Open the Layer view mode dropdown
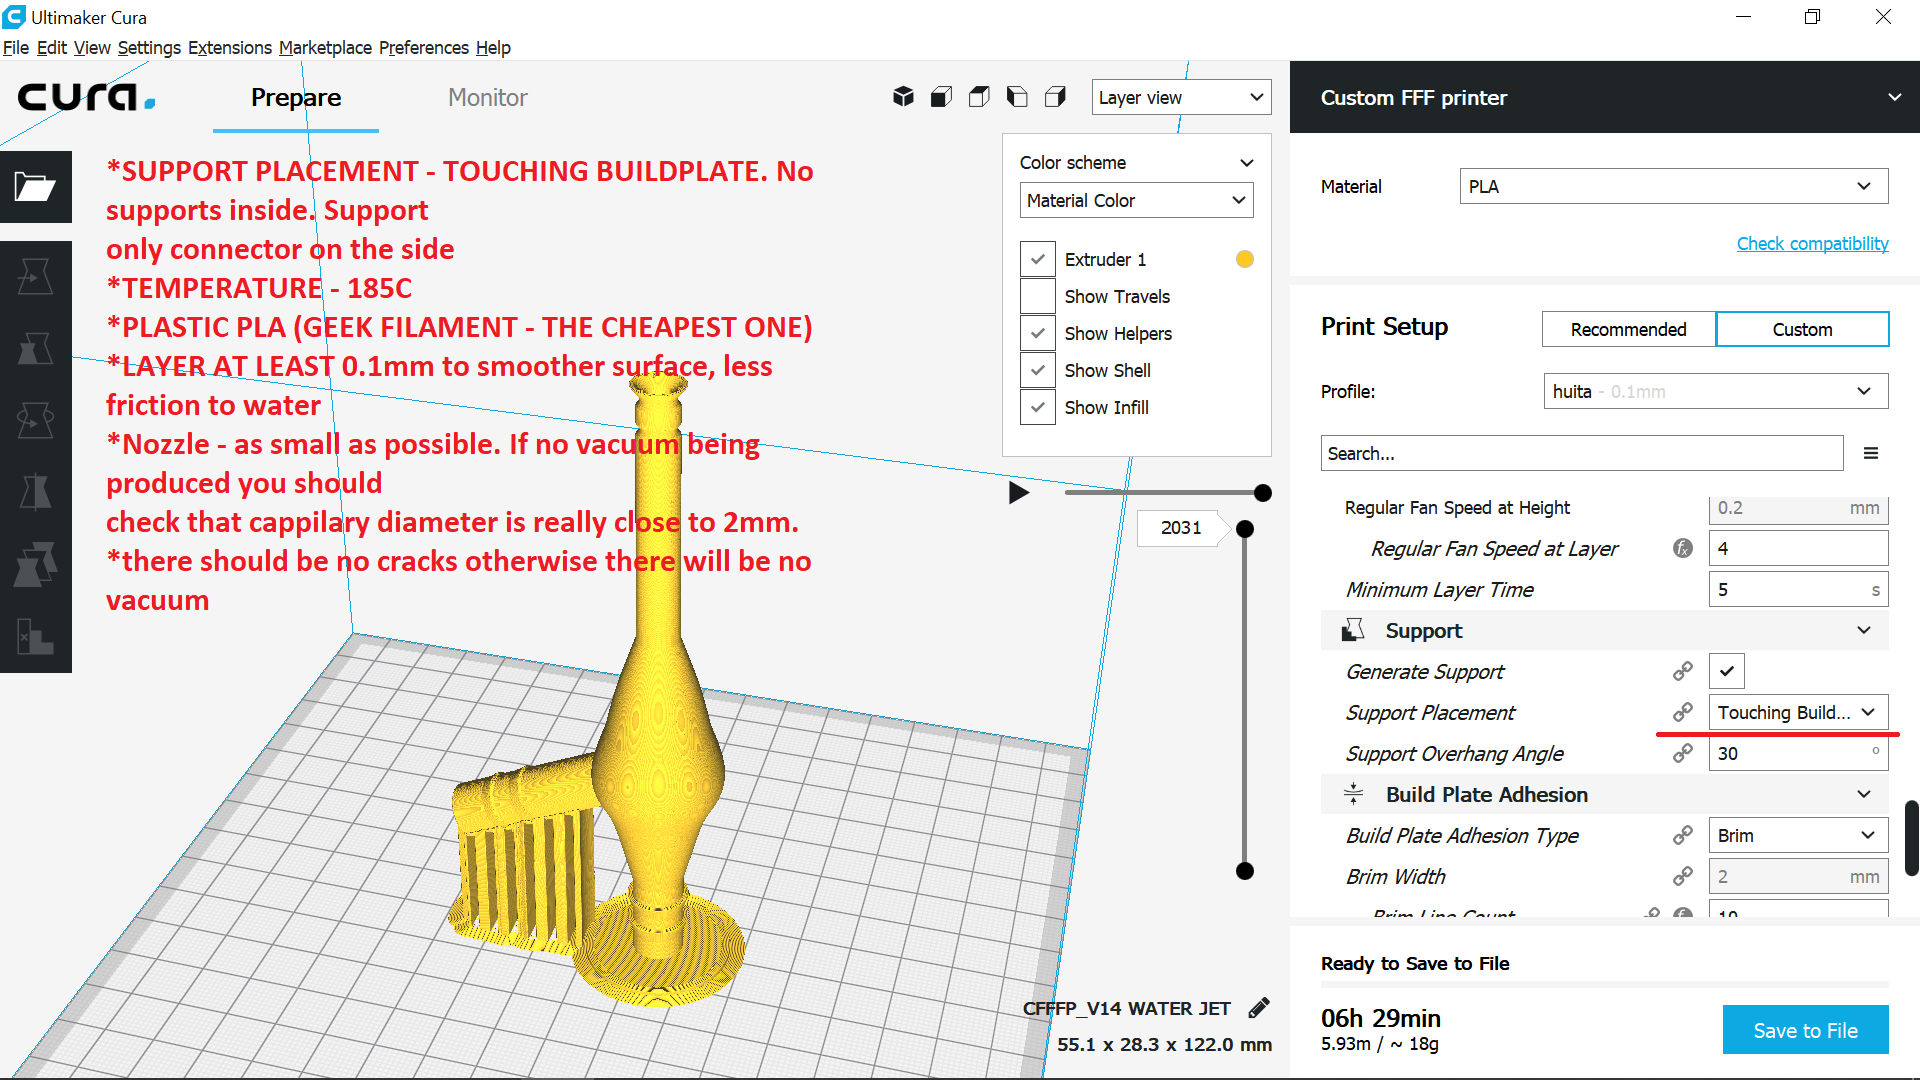The image size is (1920, 1080). click(x=1181, y=97)
